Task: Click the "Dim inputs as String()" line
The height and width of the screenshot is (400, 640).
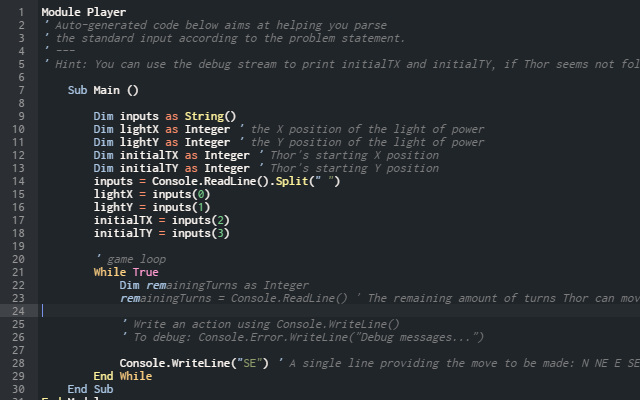Action: point(165,116)
